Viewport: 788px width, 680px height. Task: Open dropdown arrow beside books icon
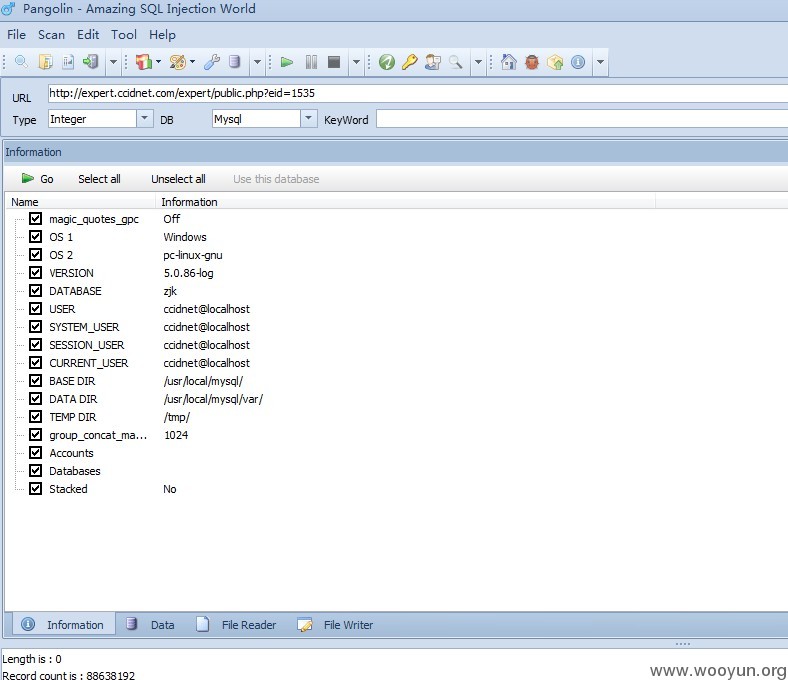158,62
